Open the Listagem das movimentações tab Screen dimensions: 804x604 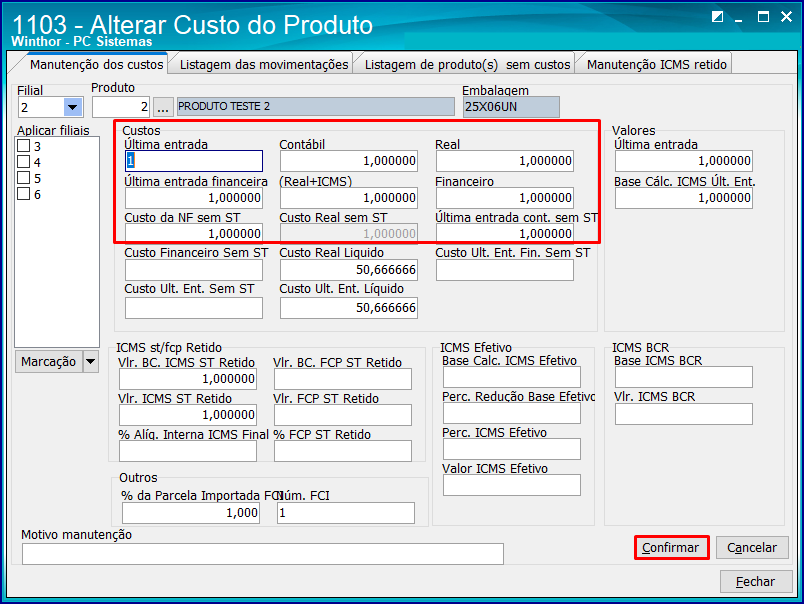(264, 65)
